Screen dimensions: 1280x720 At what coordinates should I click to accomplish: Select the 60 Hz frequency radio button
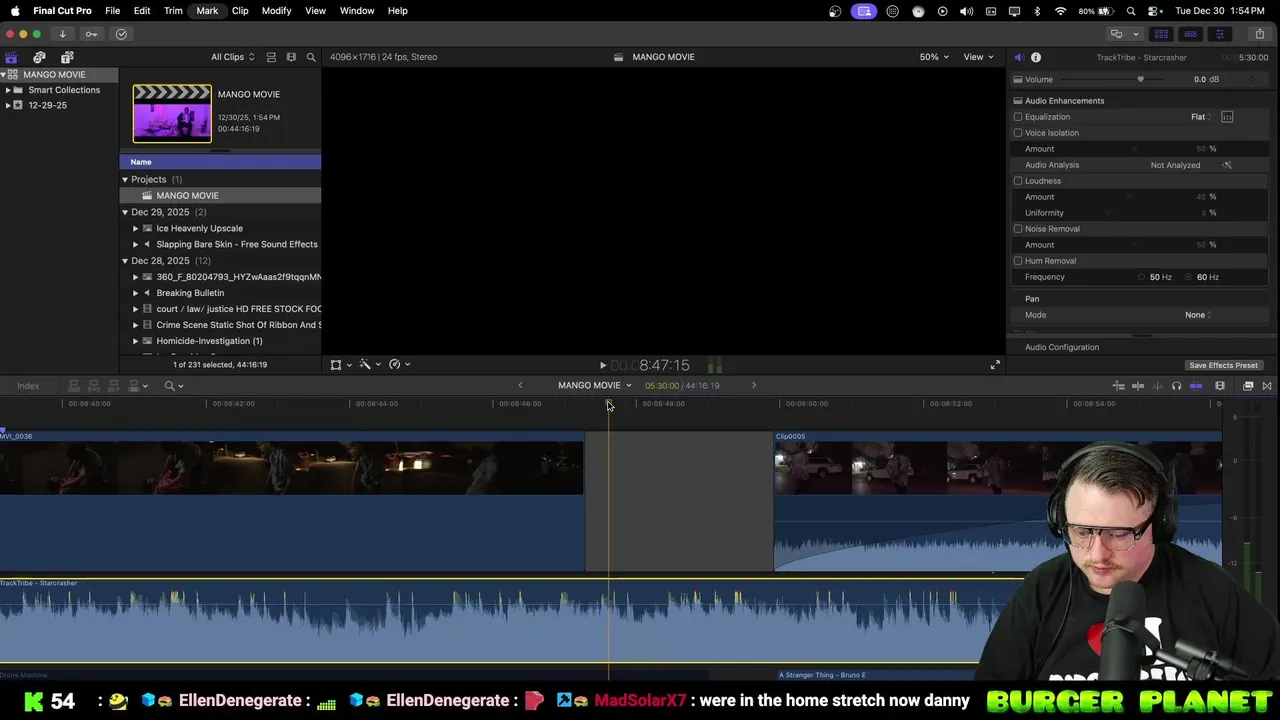(1190, 277)
